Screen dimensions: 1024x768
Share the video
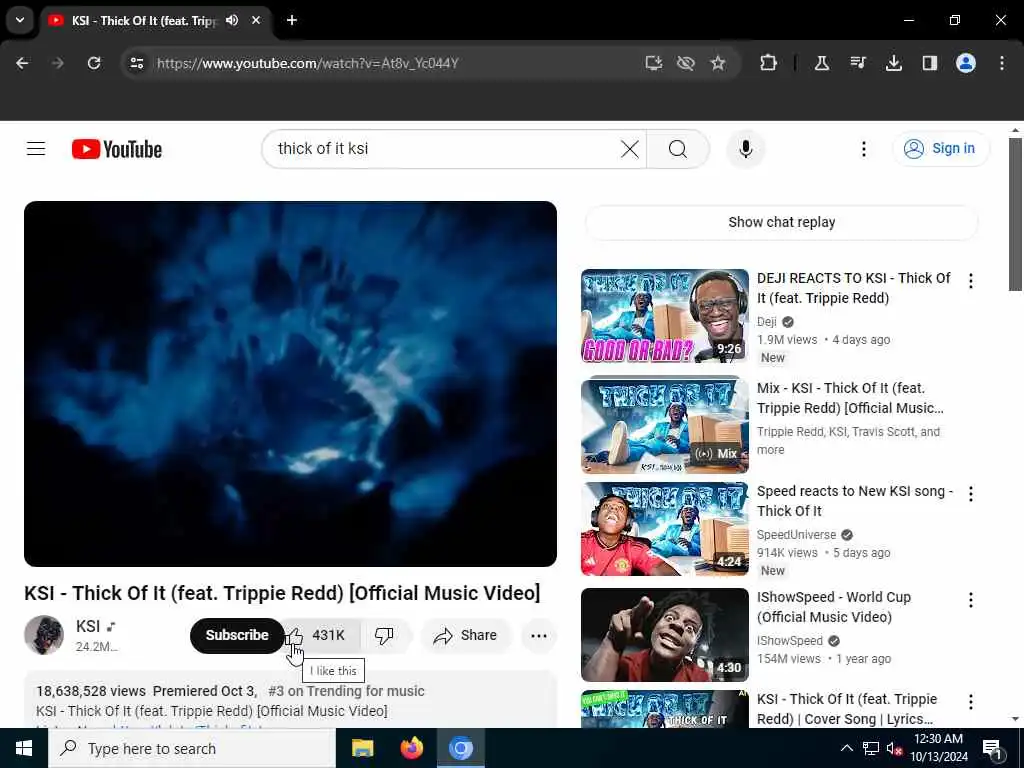(466, 635)
